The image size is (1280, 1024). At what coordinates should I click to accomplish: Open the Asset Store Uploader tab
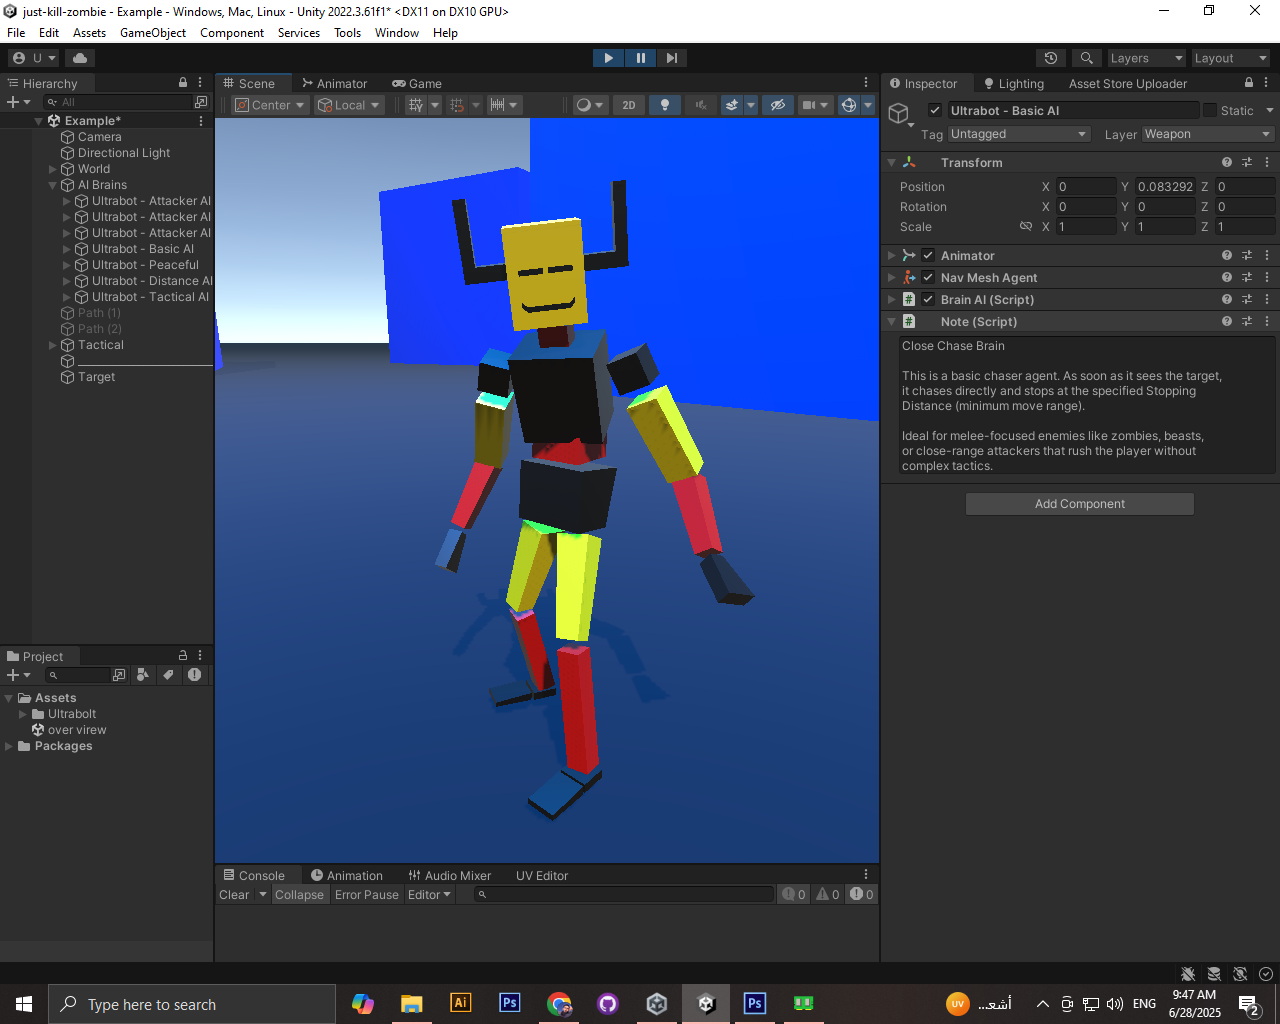(1128, 84)
